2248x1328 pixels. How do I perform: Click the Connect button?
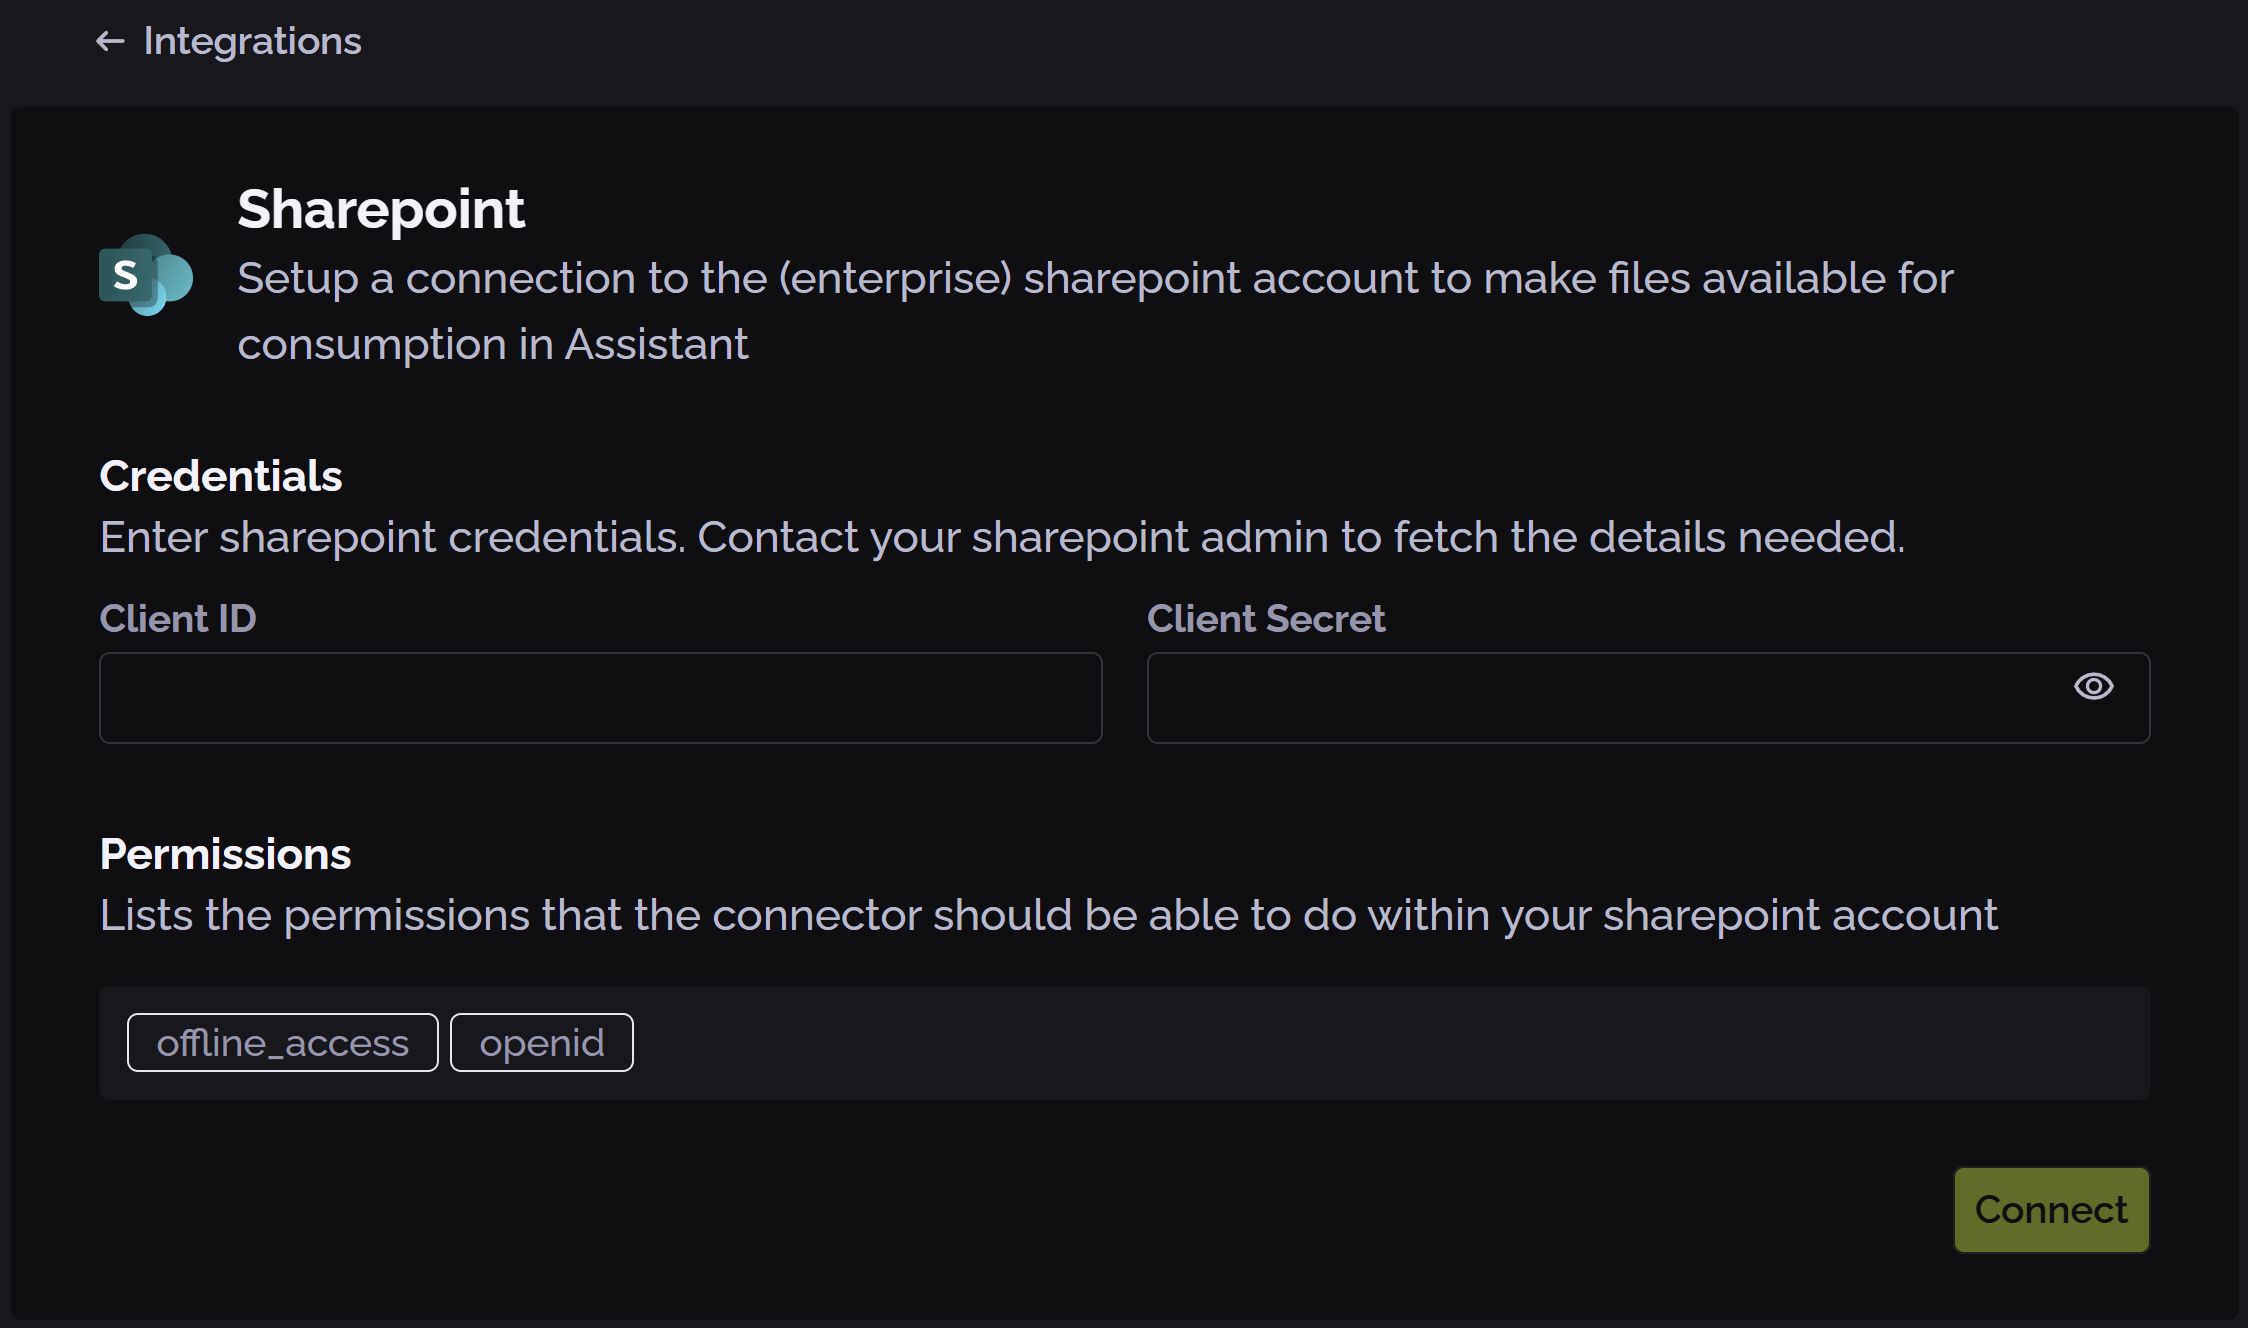tap(2050, 1209)
